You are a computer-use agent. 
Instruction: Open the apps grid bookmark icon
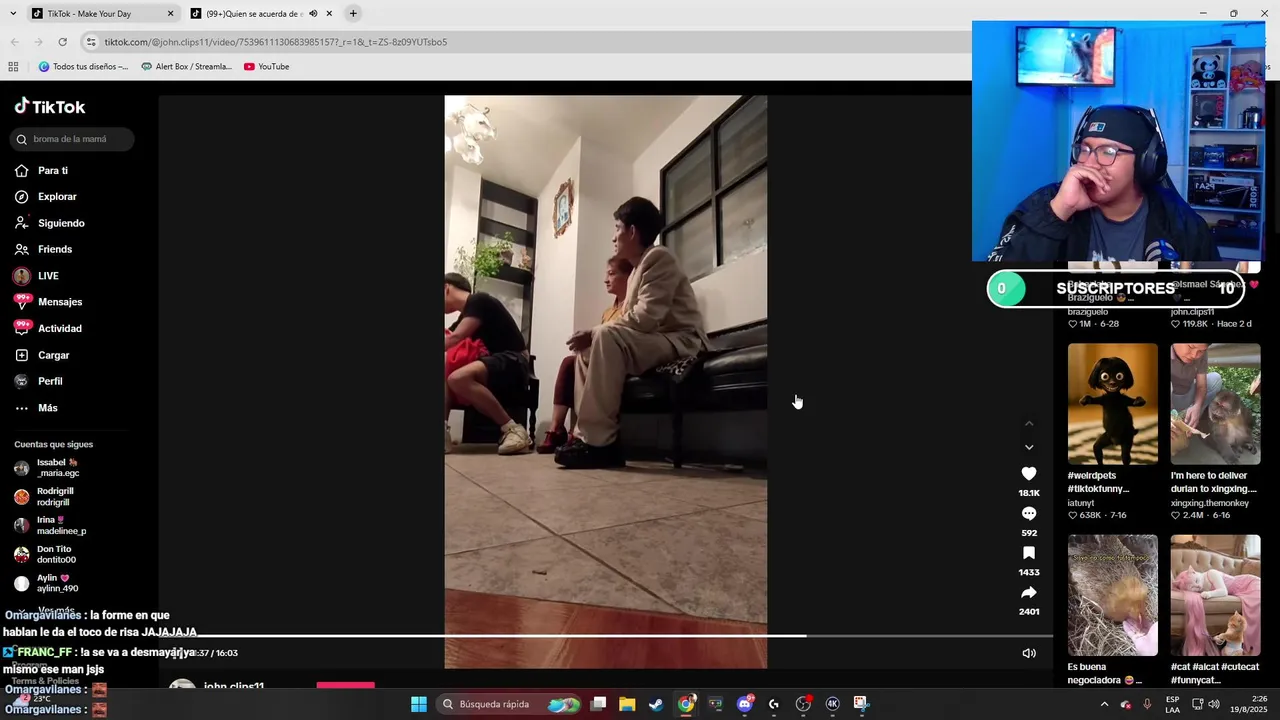click(13, 67)
